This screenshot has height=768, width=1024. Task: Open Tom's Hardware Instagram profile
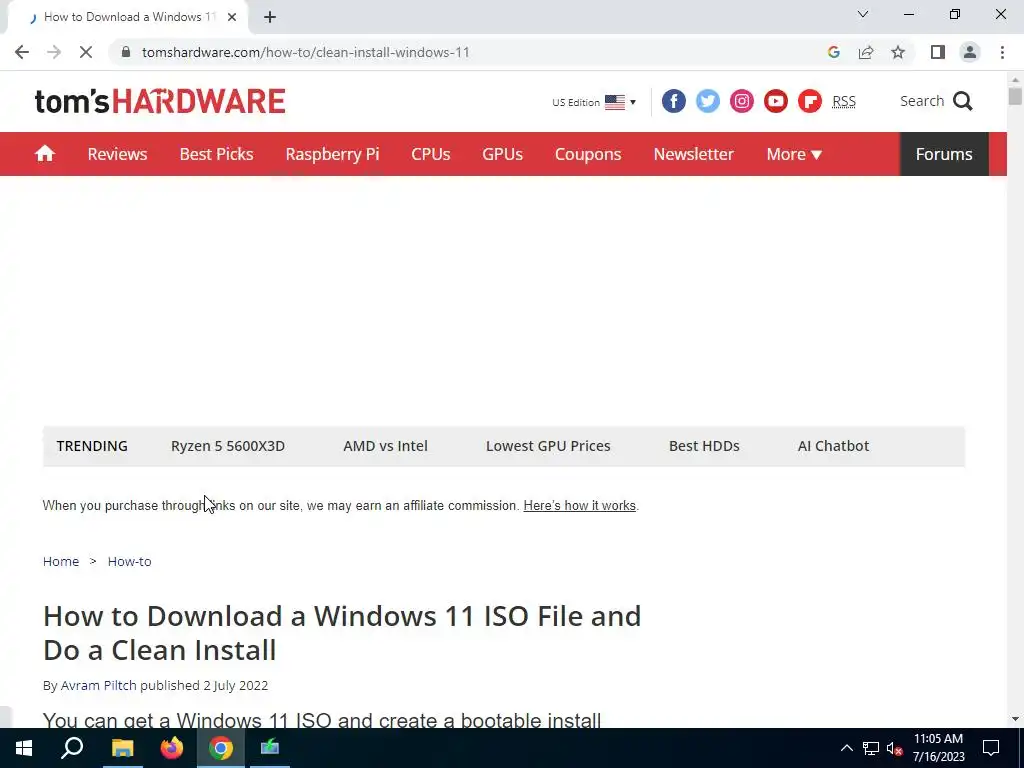[742, 101]
